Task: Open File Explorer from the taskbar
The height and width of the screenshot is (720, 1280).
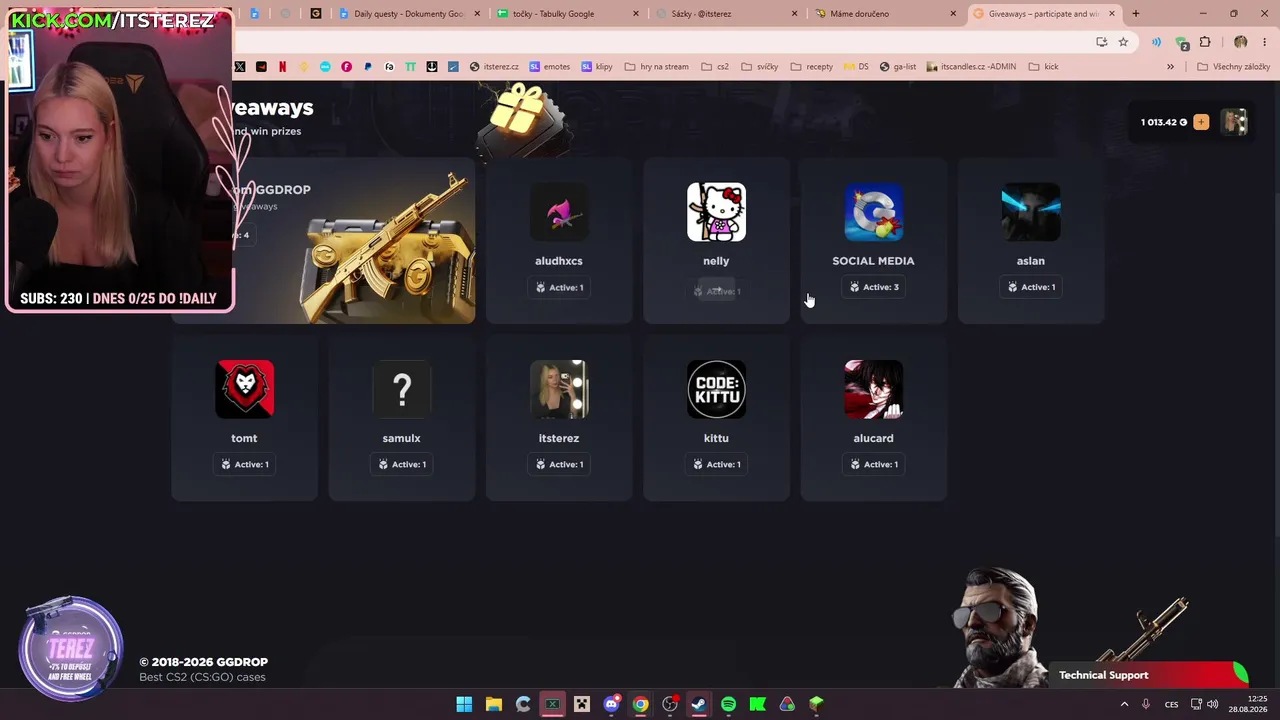Action: (x=493, y=704)
